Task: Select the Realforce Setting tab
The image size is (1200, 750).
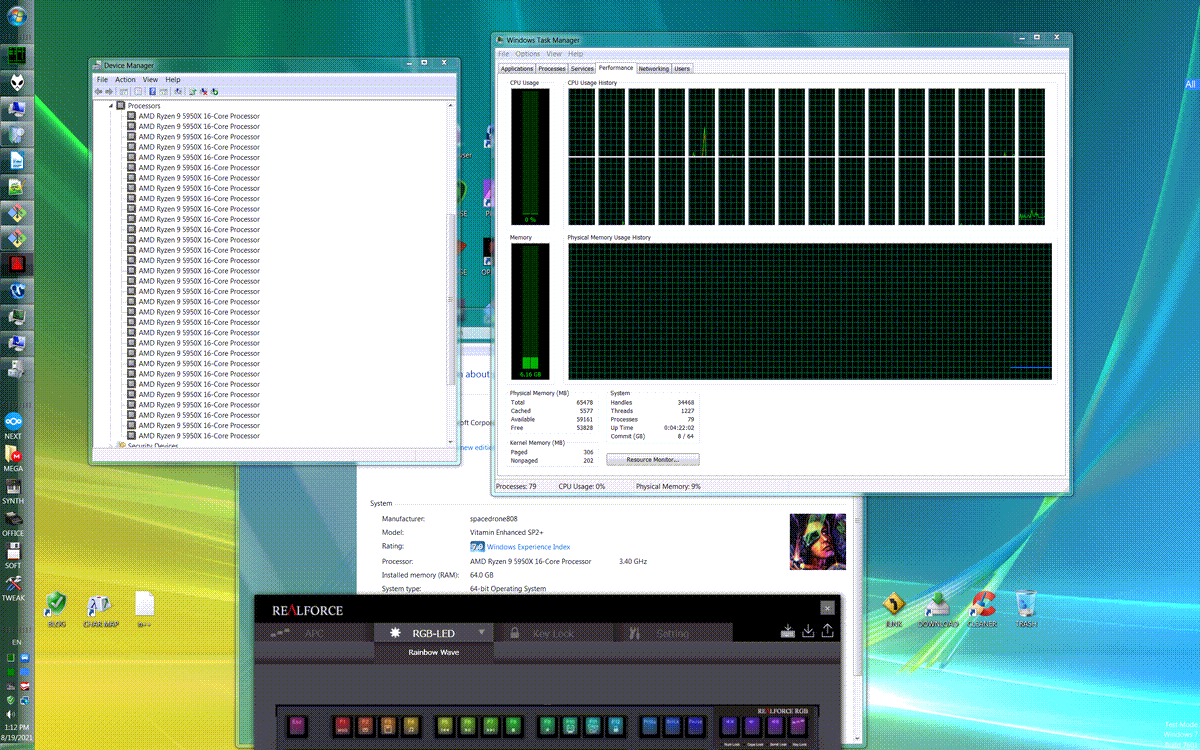Action: coord(671,633)
